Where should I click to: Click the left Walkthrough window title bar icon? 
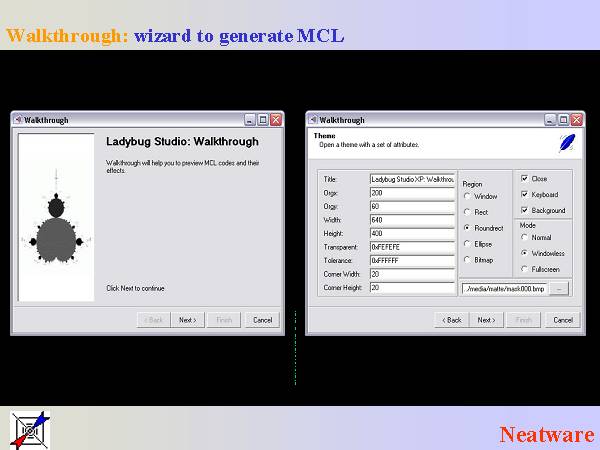pos(18,120)
